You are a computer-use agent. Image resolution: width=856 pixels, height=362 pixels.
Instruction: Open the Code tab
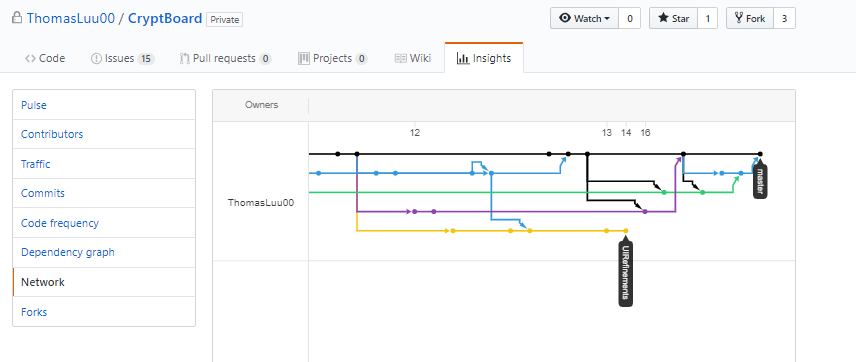(x=45, y=58)
